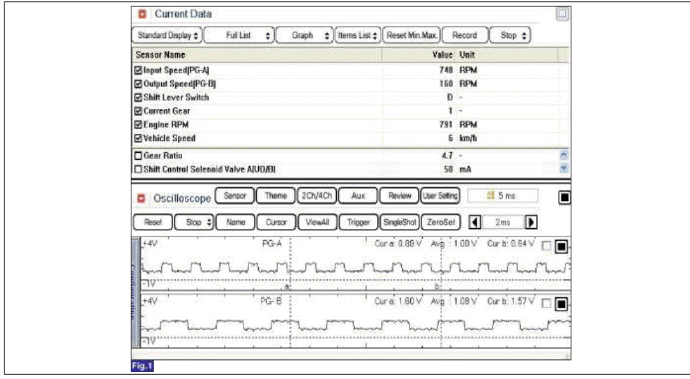Image resolution: width=690 pixels, height=379 pixels.
Task: Click the Name button
Action: pos(235,222)
